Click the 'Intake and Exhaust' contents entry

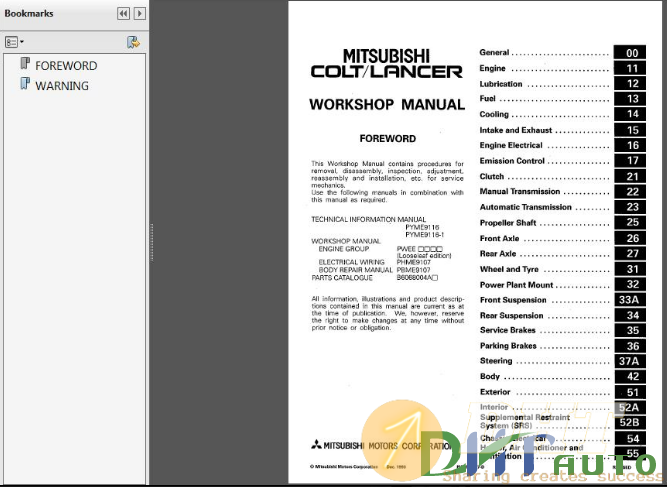pyautogui.click(x=516, y=130)
